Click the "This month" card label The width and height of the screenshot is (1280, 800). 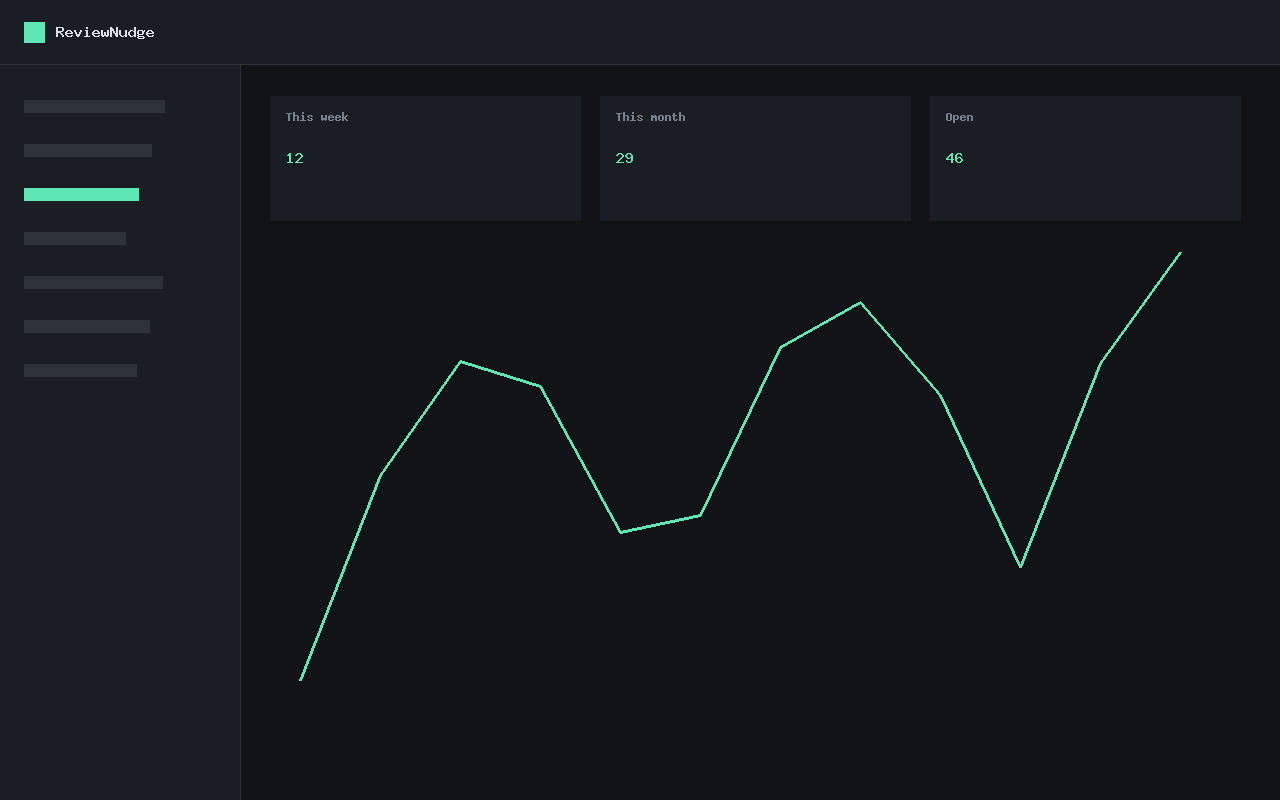(x=650, y=117)
